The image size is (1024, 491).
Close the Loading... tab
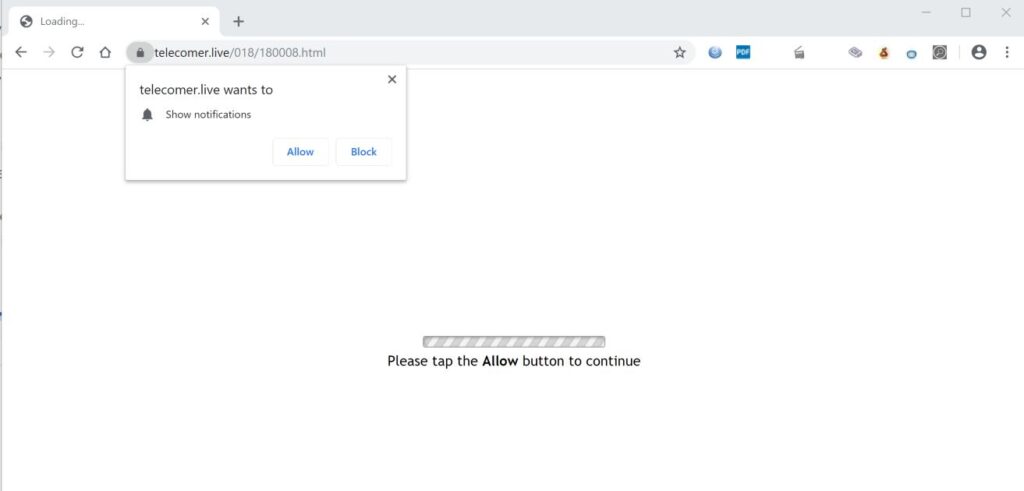(205, 22)
